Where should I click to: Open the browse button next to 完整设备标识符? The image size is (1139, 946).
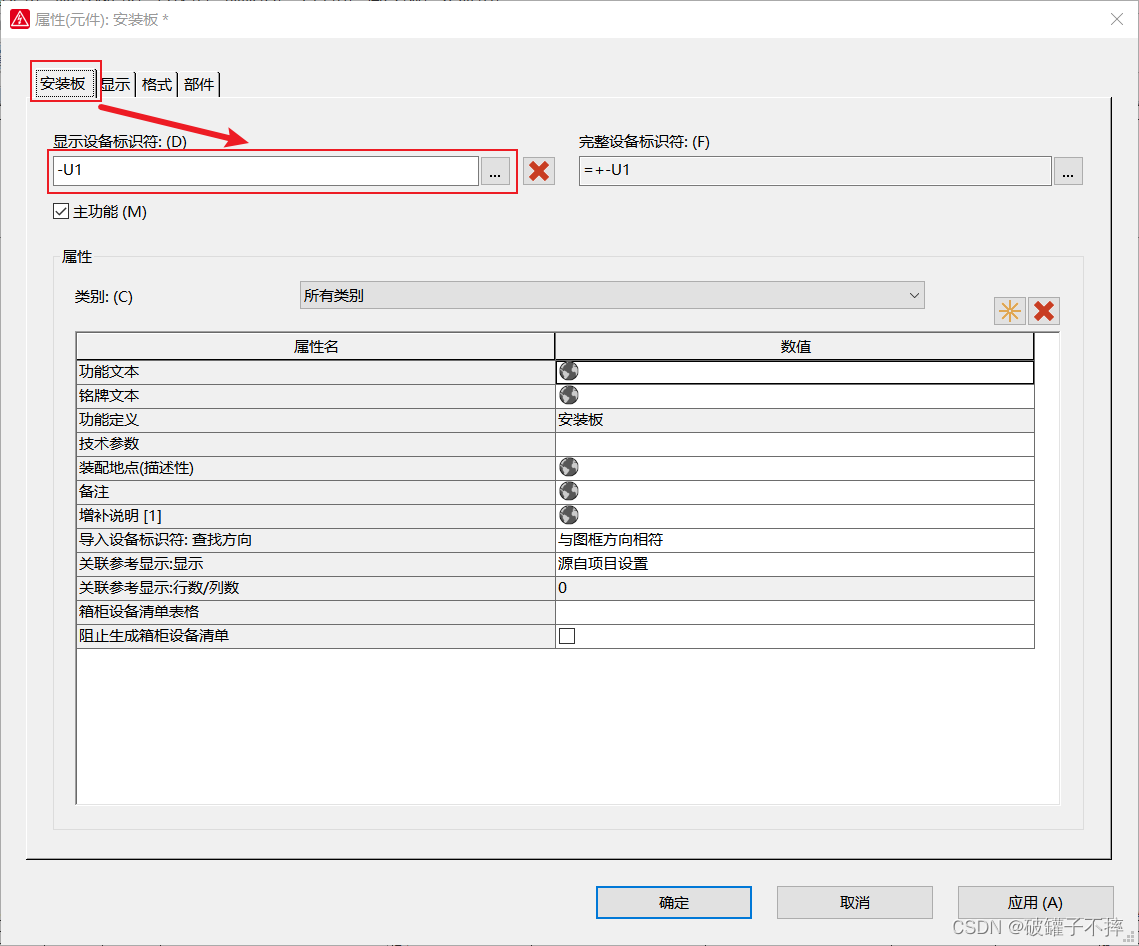click(1068, 171)
